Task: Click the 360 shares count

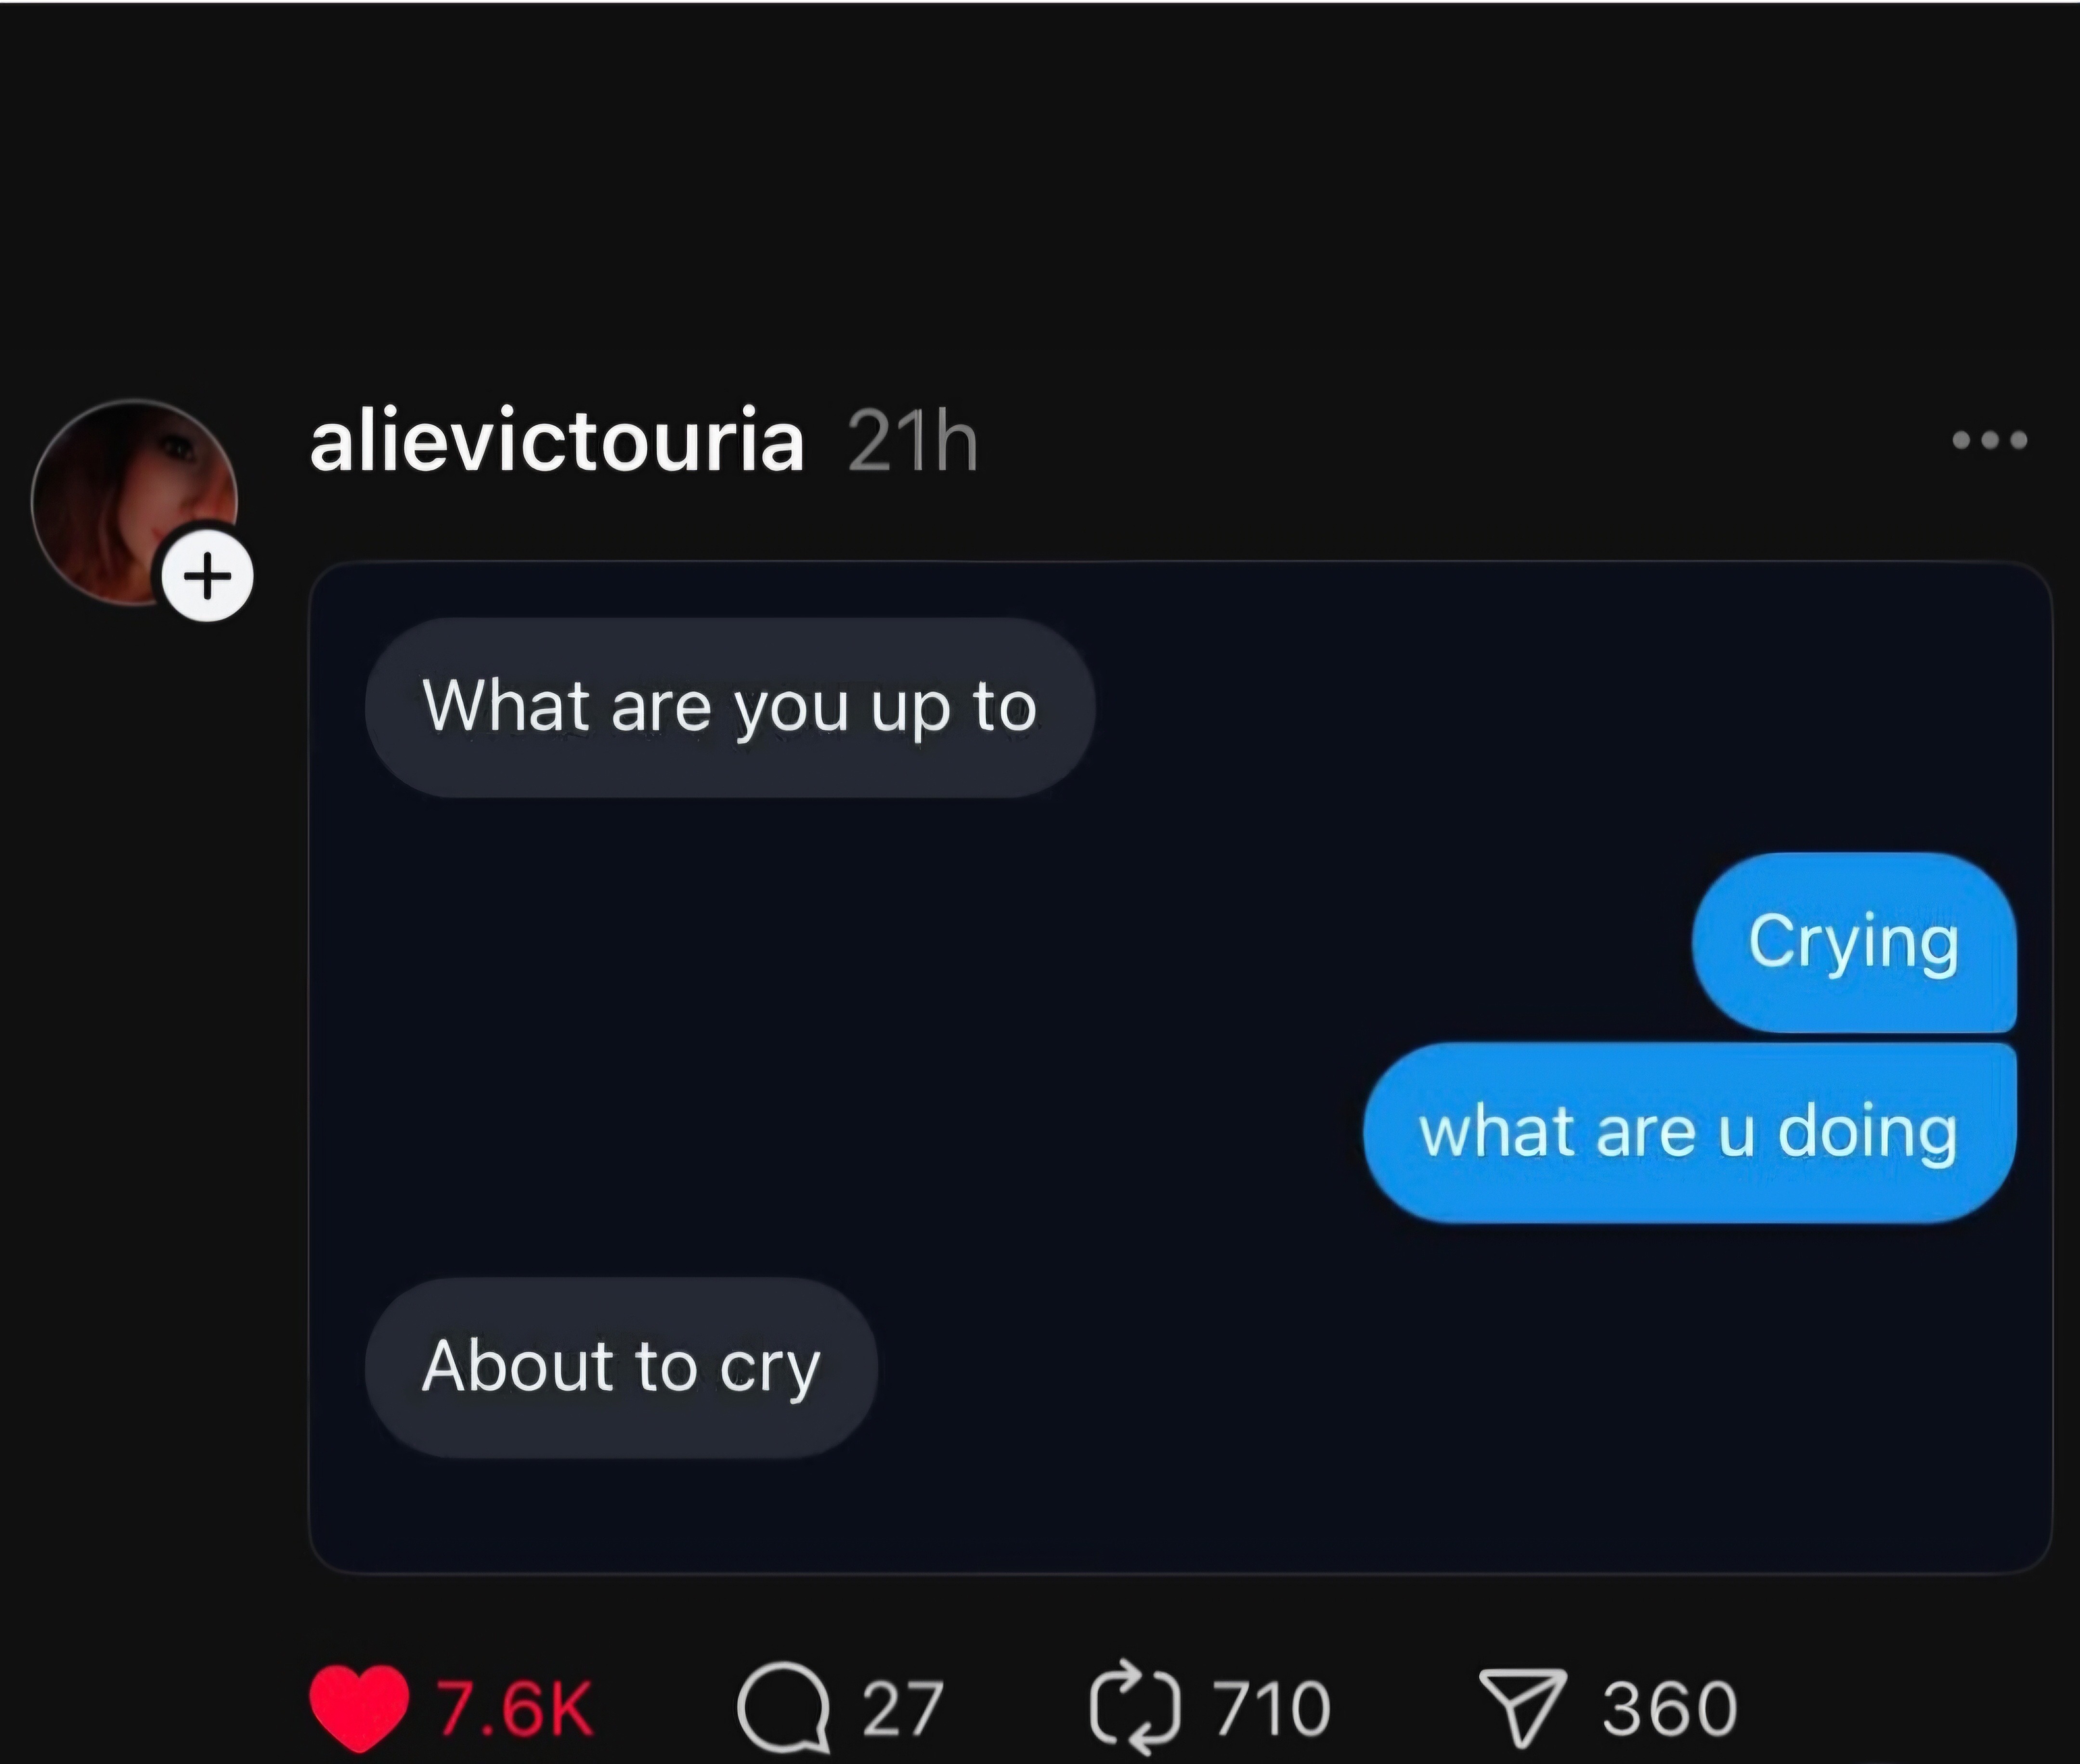Action: pyautogui.click(x=1670, y=1708)
